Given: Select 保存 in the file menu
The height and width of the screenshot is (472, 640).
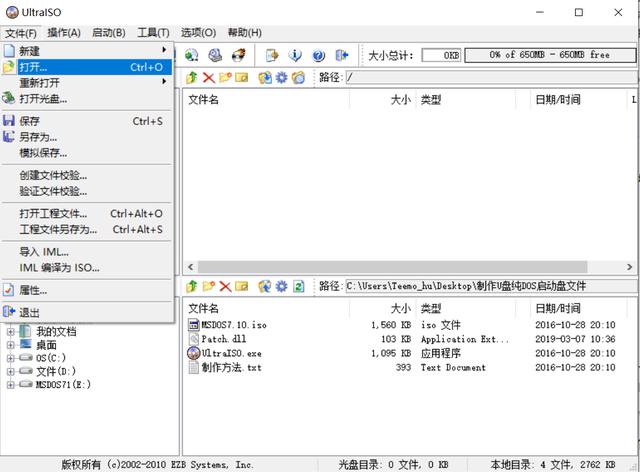Looking at the screenshot, I should [87, 121].
